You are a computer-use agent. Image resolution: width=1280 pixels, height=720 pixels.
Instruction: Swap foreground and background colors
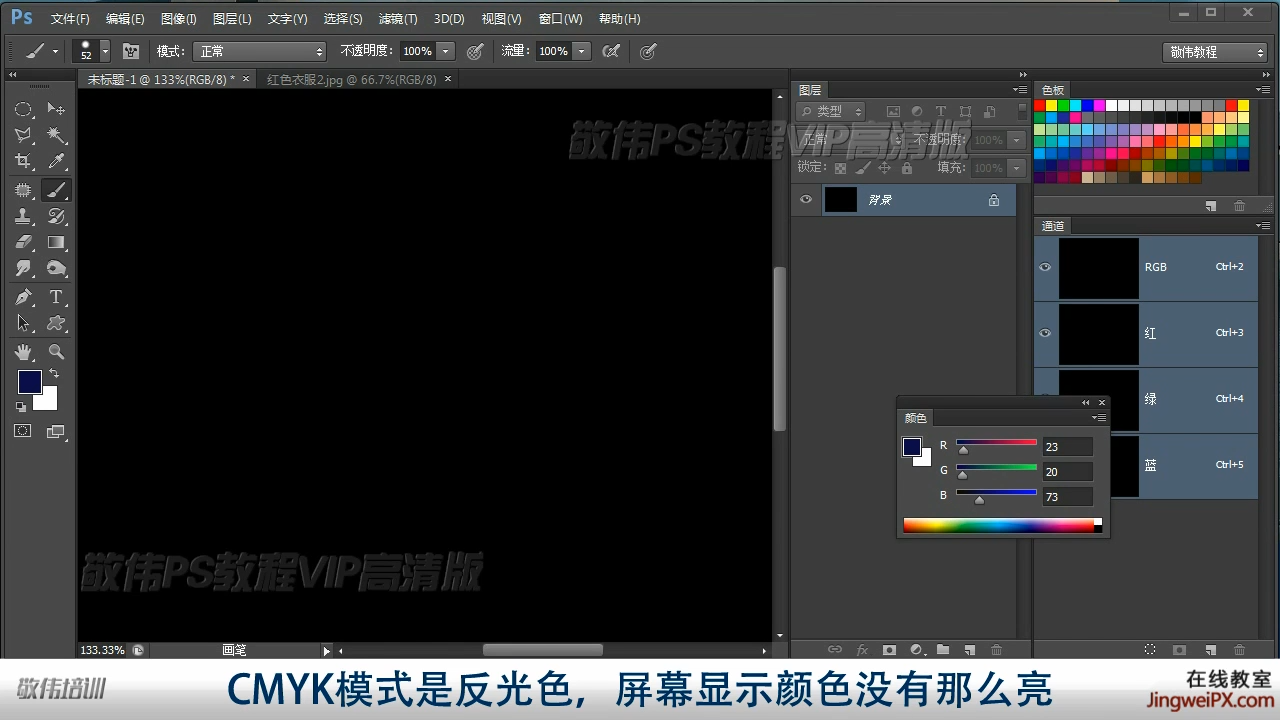point(54,374)
